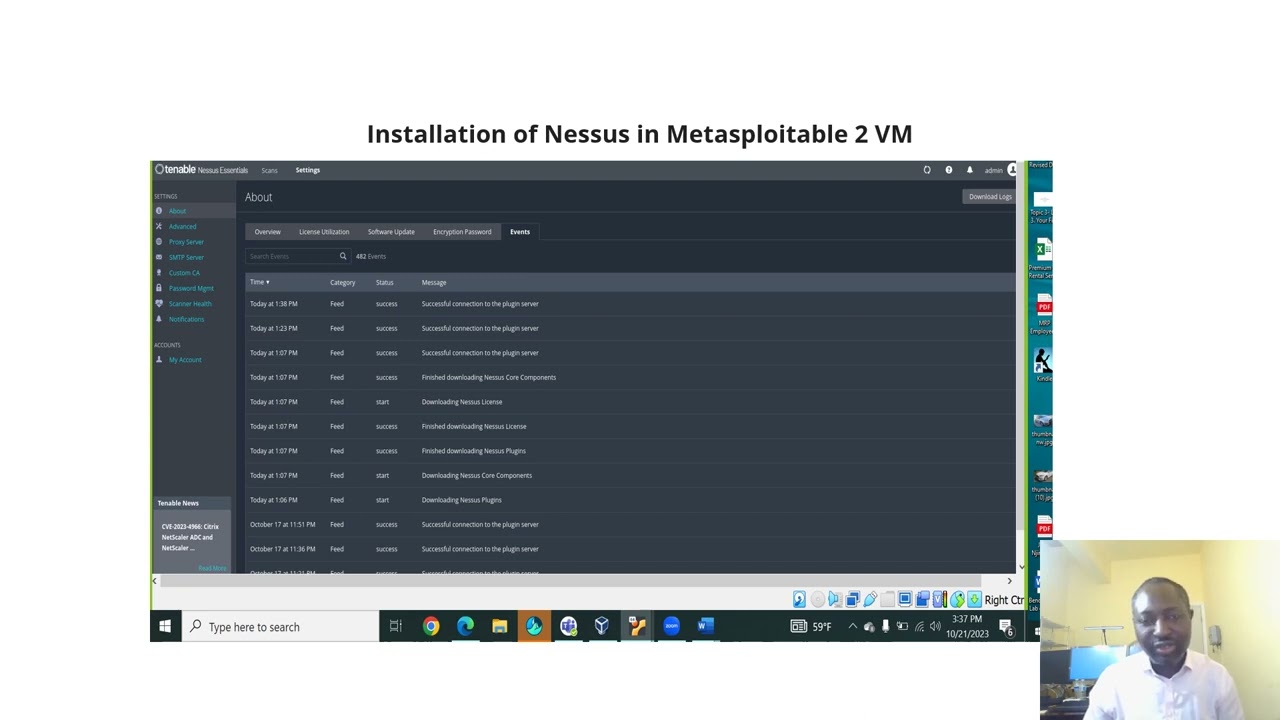Open Zoom from the taskbar

coord(671,627)
